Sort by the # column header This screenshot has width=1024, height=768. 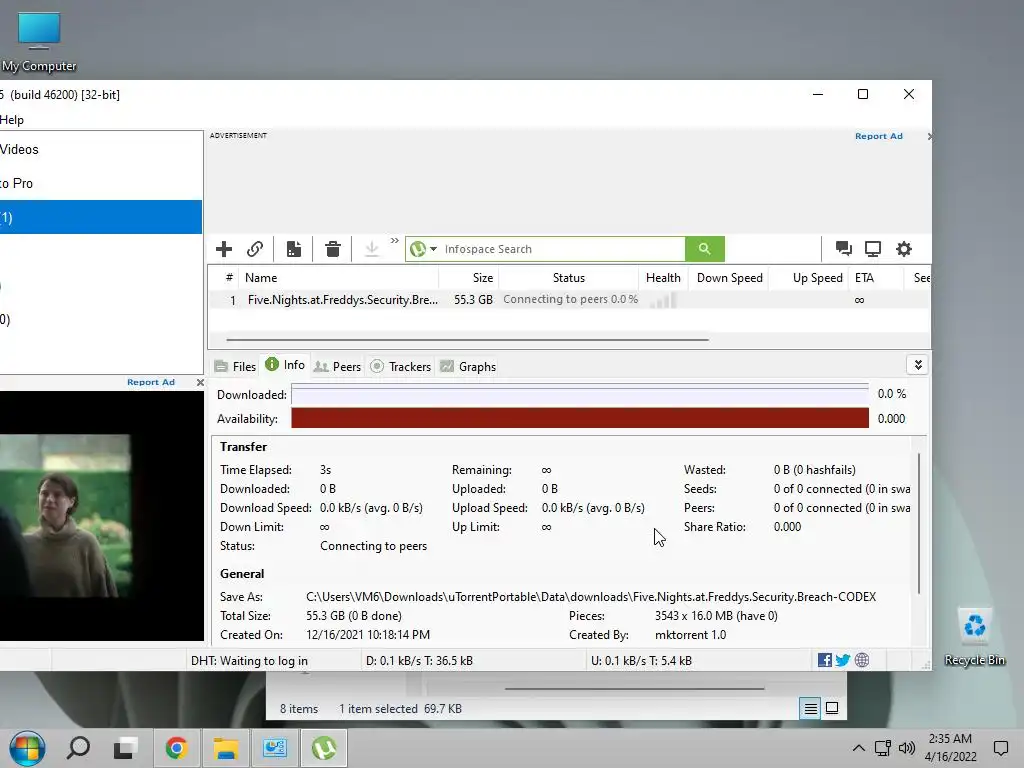click(229, 278)
